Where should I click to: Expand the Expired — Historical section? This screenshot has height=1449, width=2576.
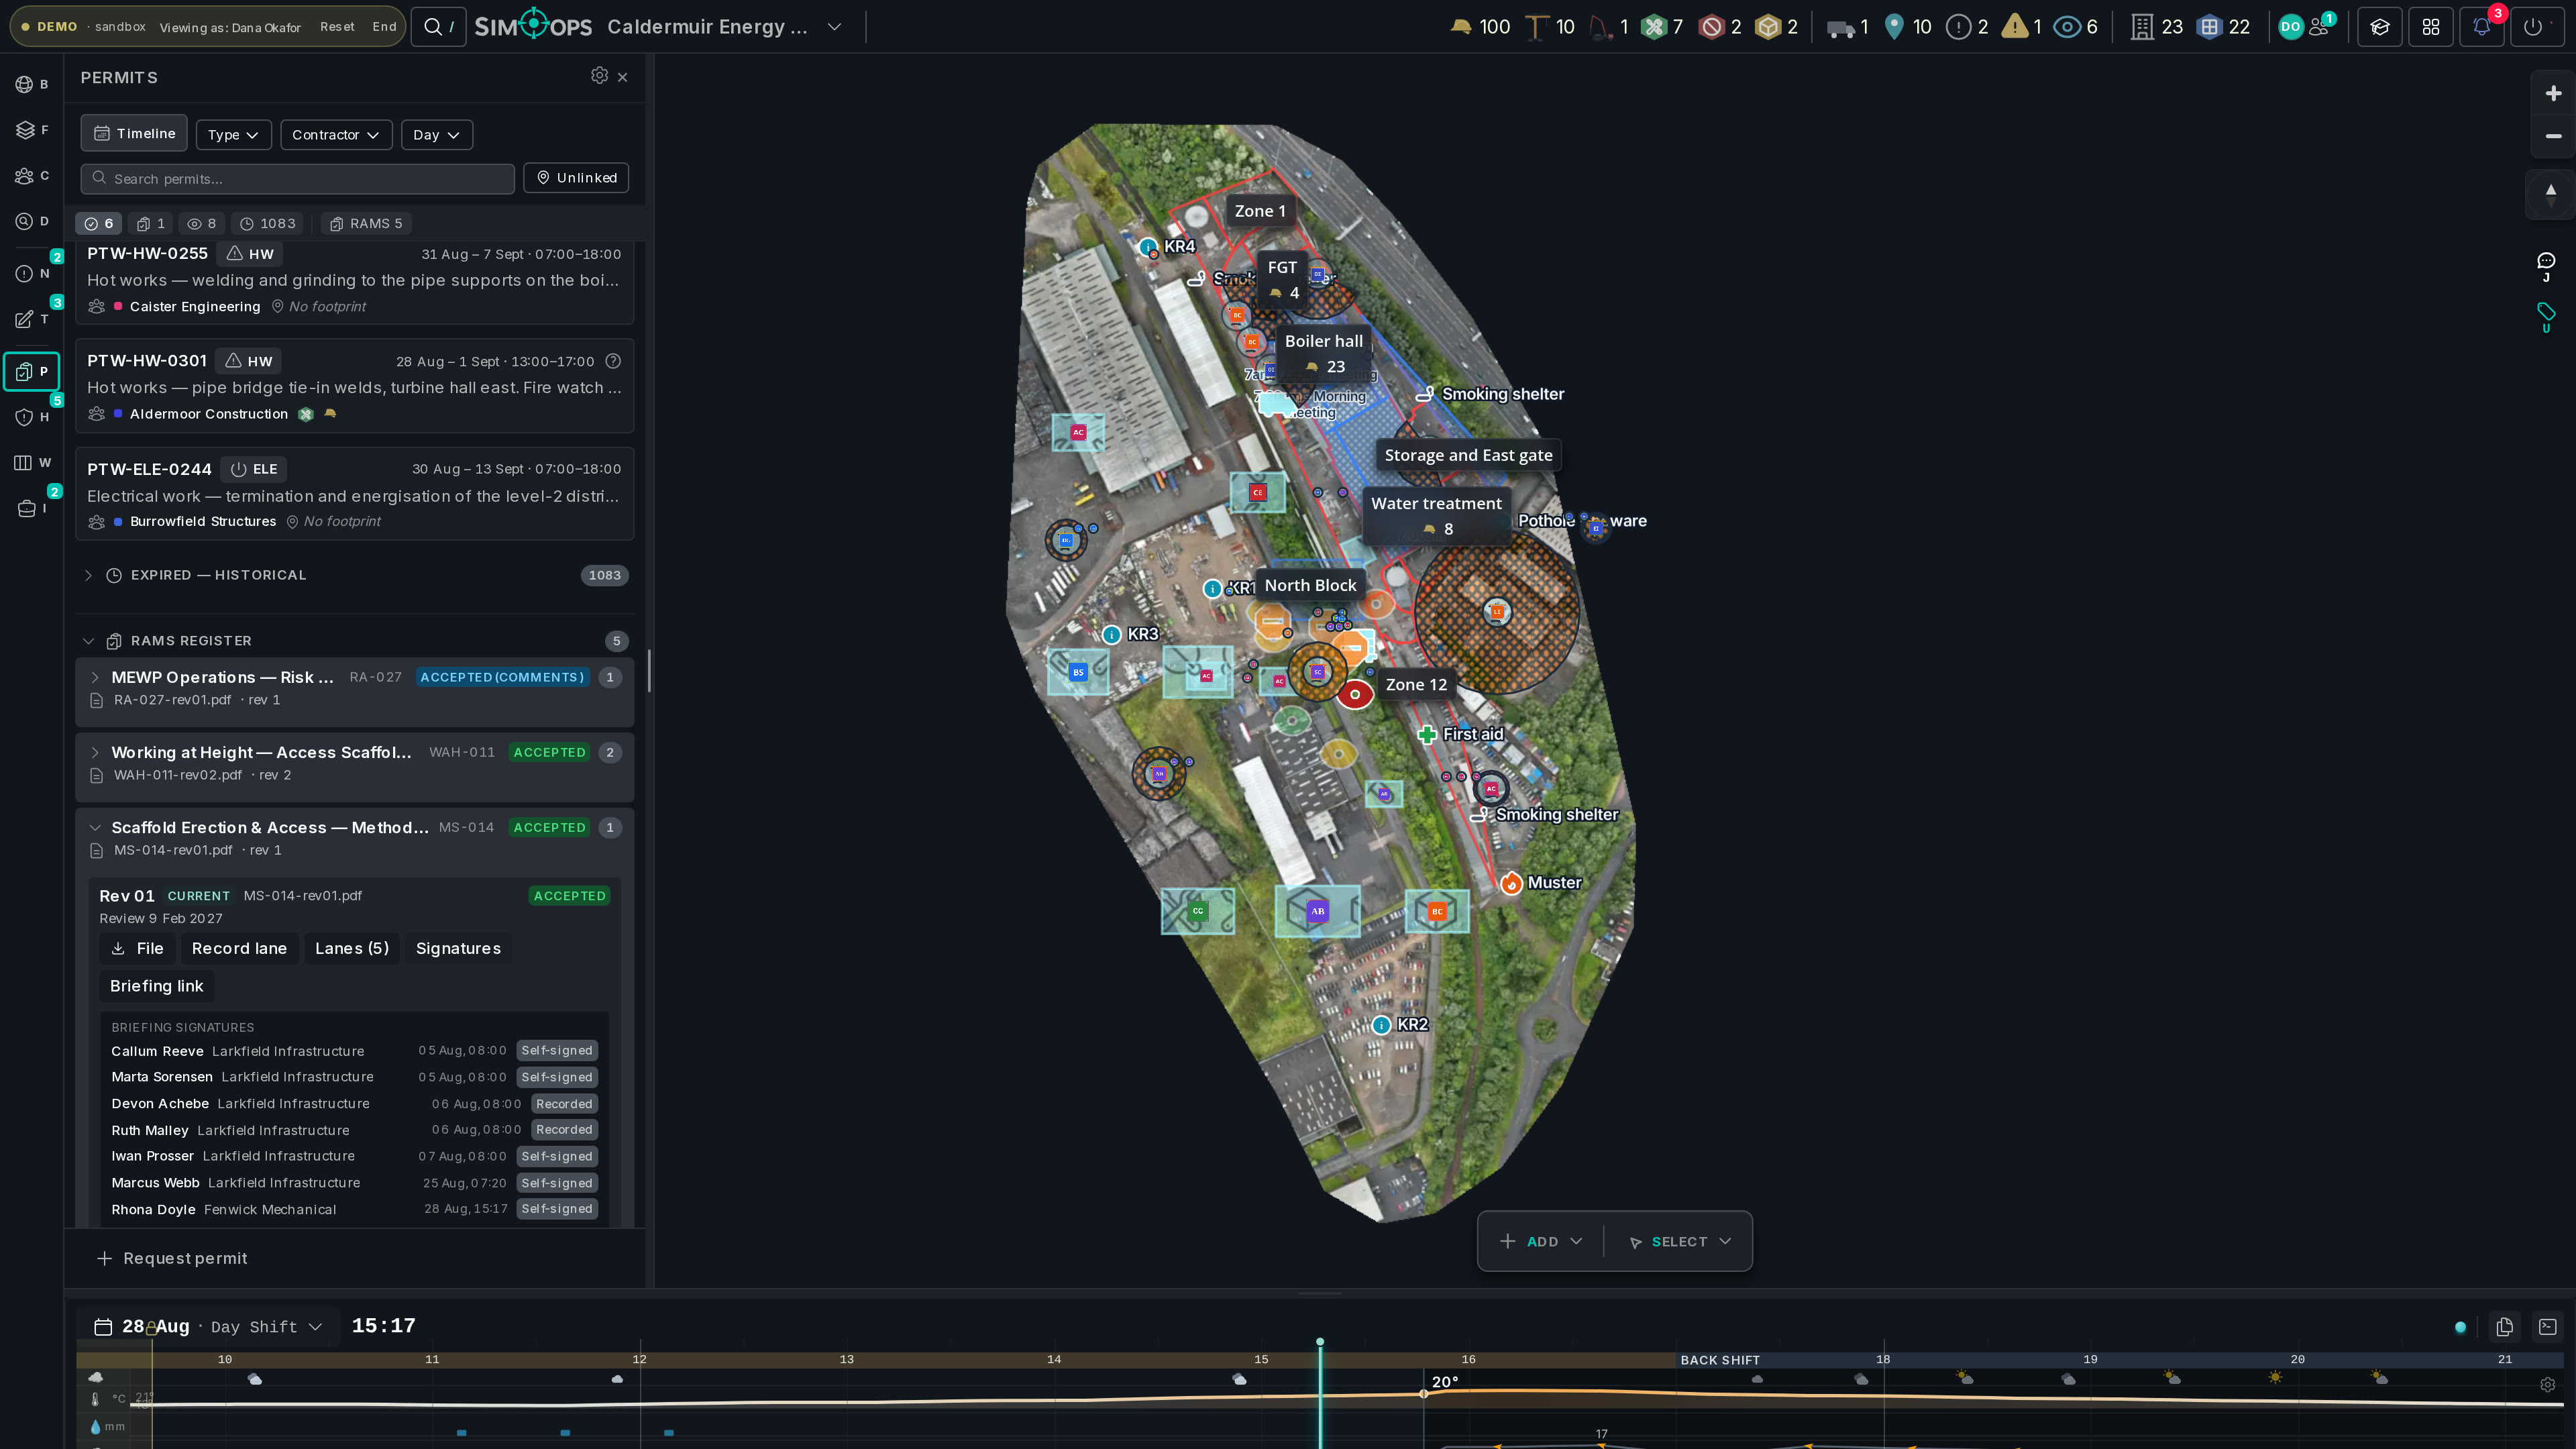click(x=354, y=575)
